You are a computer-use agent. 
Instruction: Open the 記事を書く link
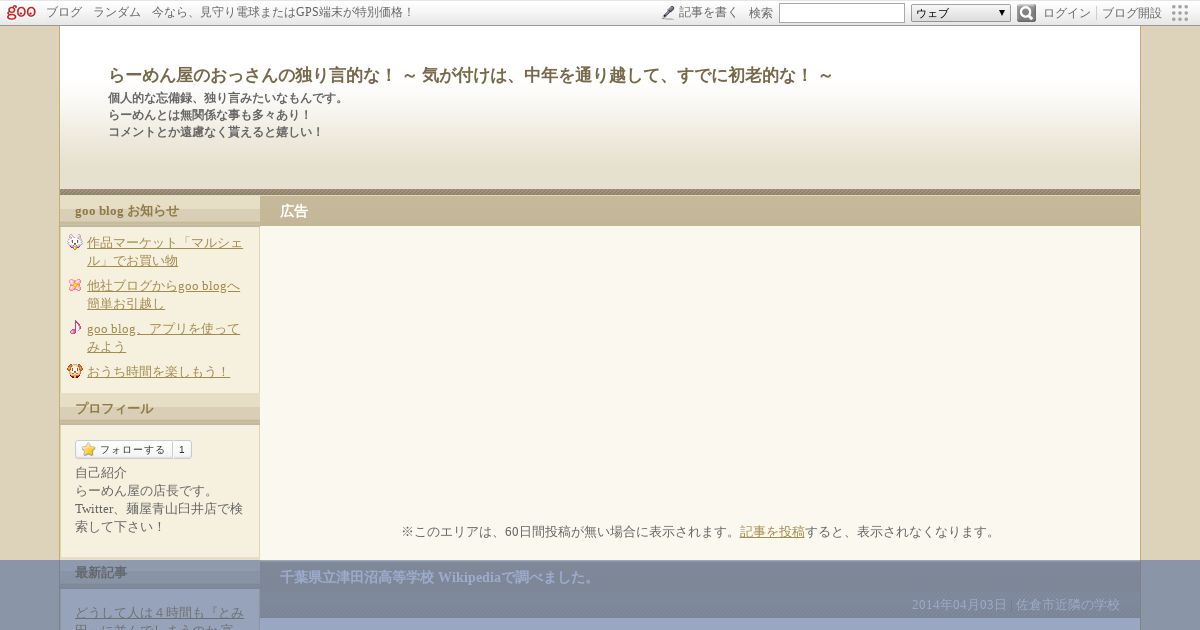pos(708,13)
